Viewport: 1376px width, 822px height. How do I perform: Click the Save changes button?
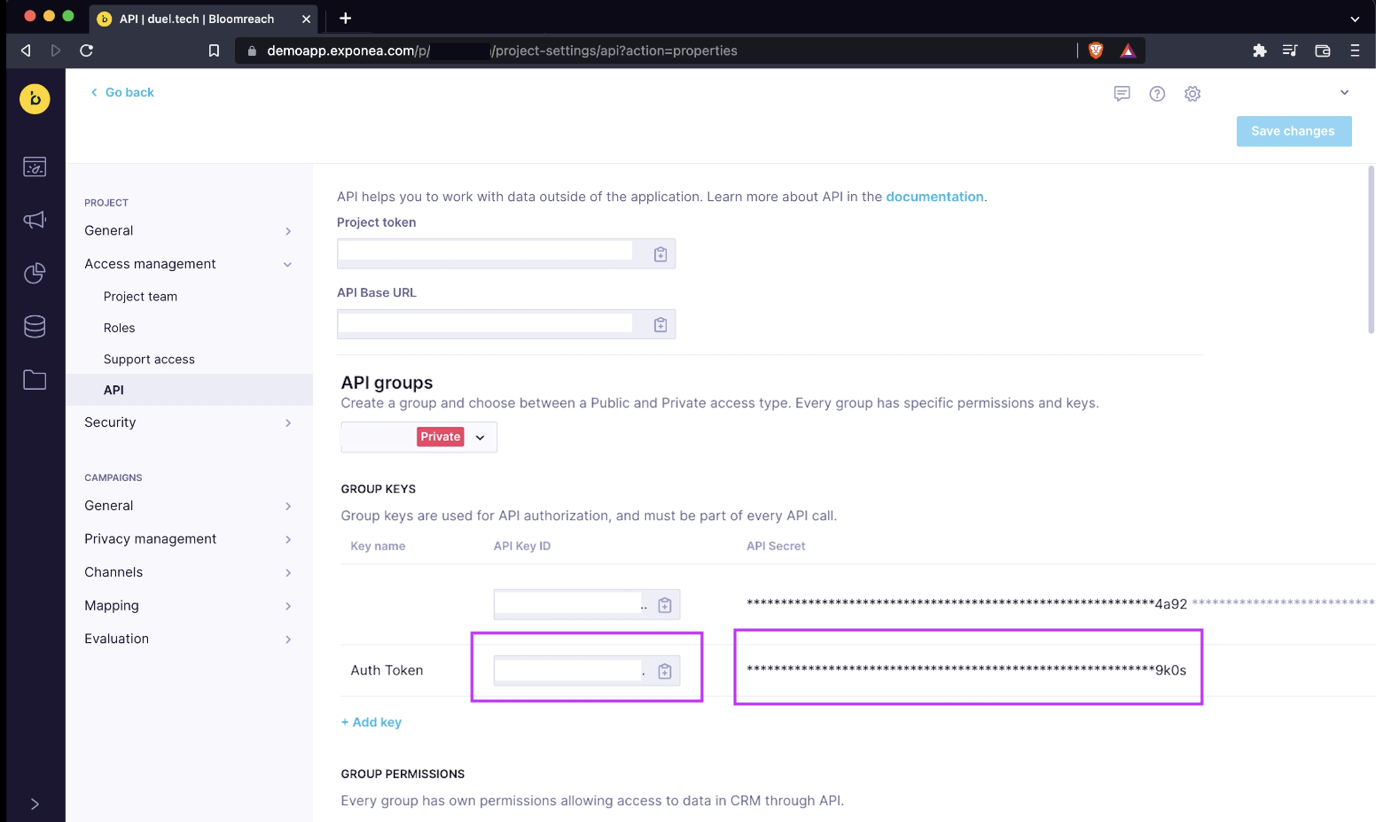(1293, 131)
